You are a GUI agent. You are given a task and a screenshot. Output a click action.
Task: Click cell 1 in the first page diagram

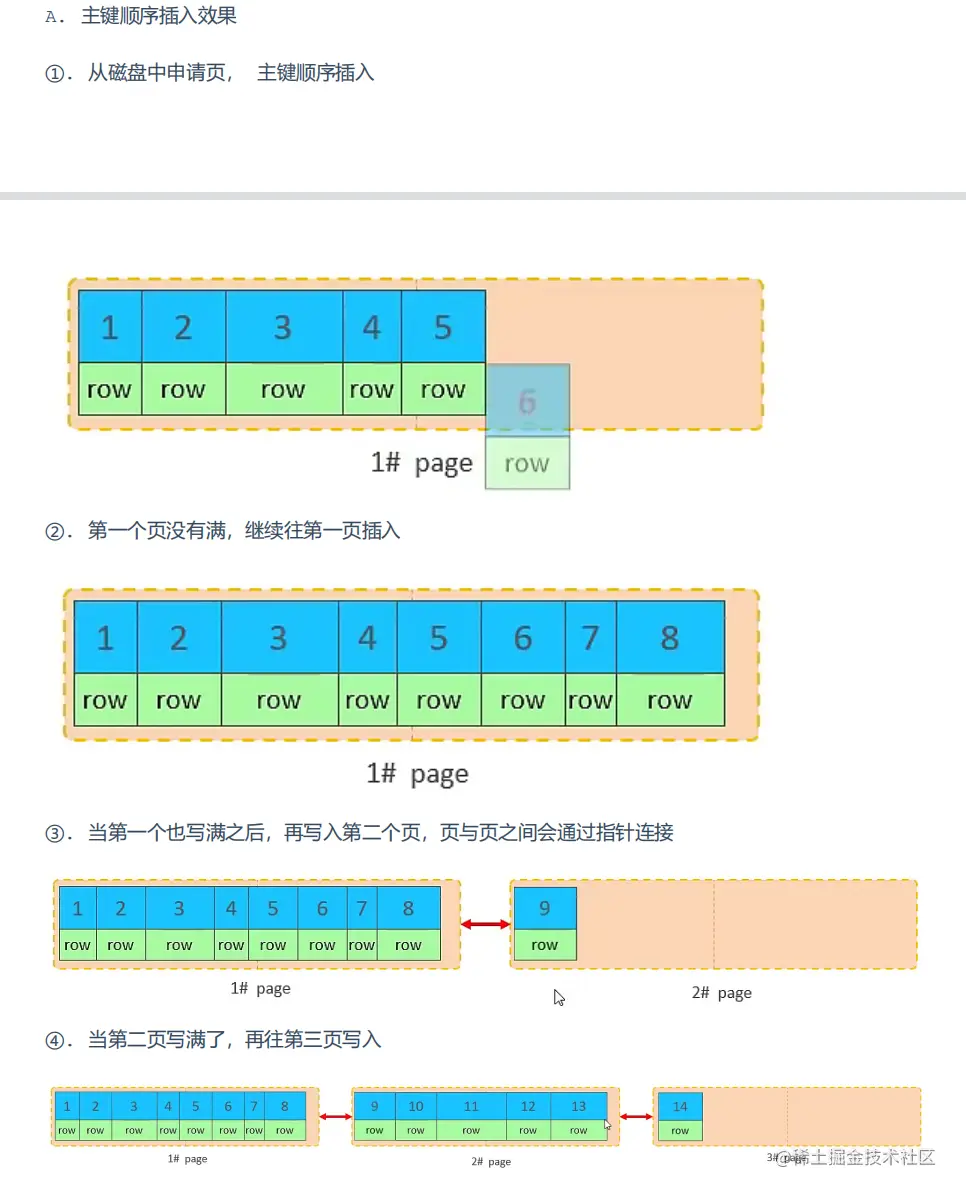[x=108, y=327]
